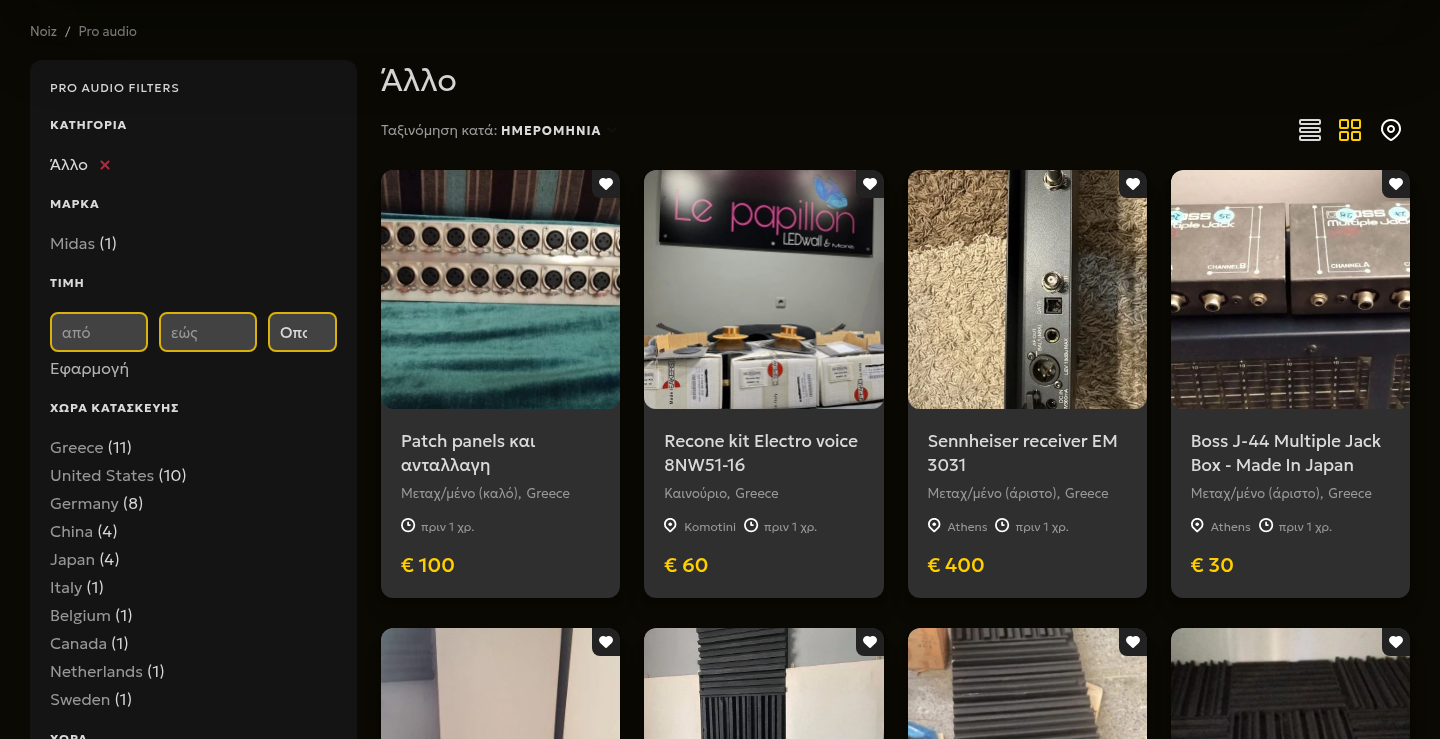
Task: Open the Sennheiser receiver EM 3031 title
Action: coord(1023,453)
